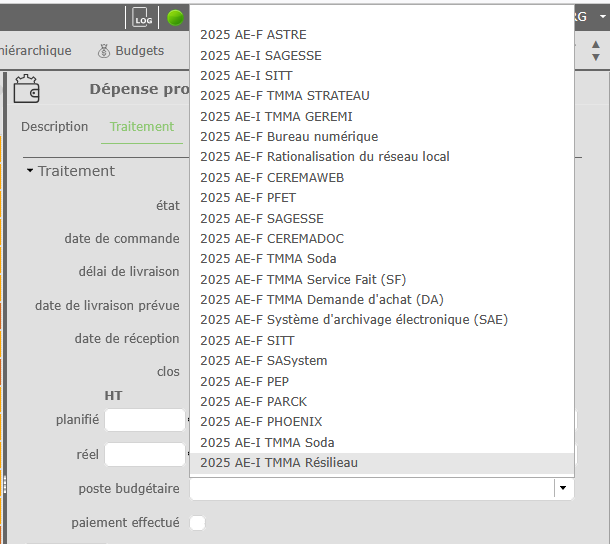Viewport: 610px width, 544px height.
Task: Select 2025 AE-F SAGESSE option
Action: click(x=382, y=218)
